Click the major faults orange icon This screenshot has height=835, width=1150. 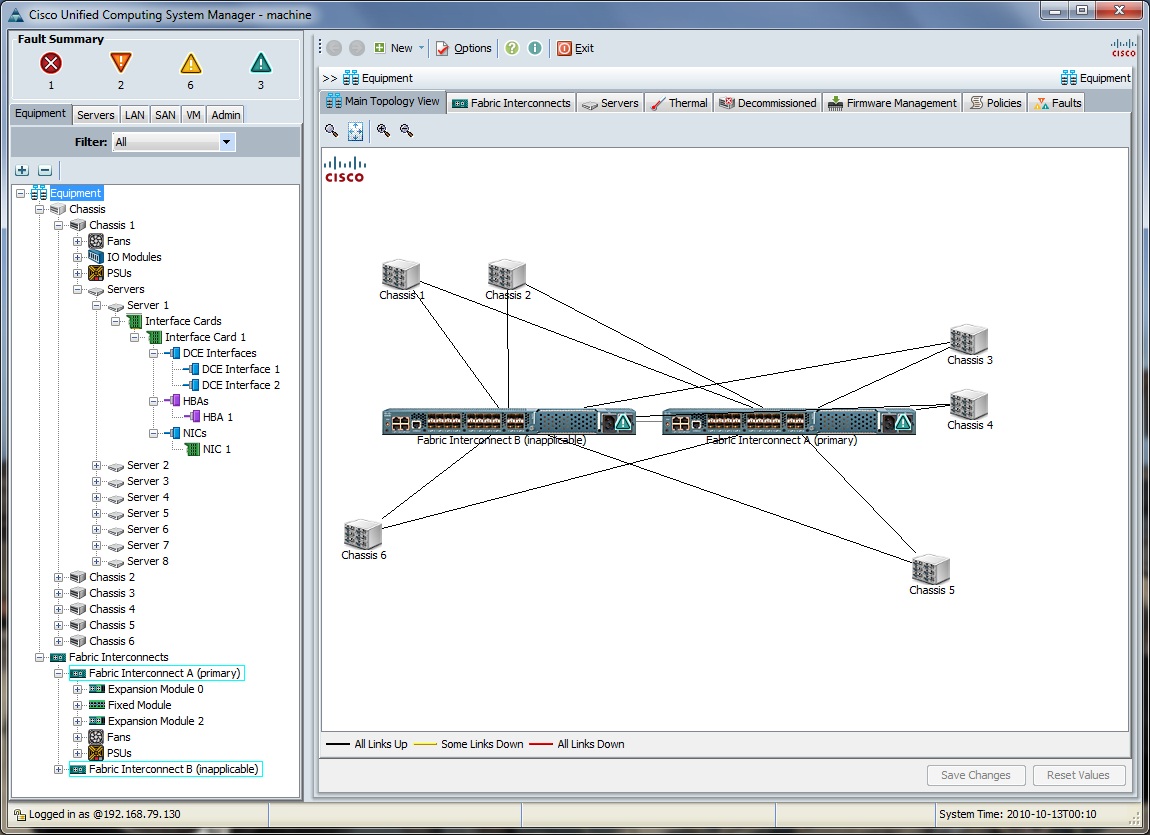[x=121, y=64]
